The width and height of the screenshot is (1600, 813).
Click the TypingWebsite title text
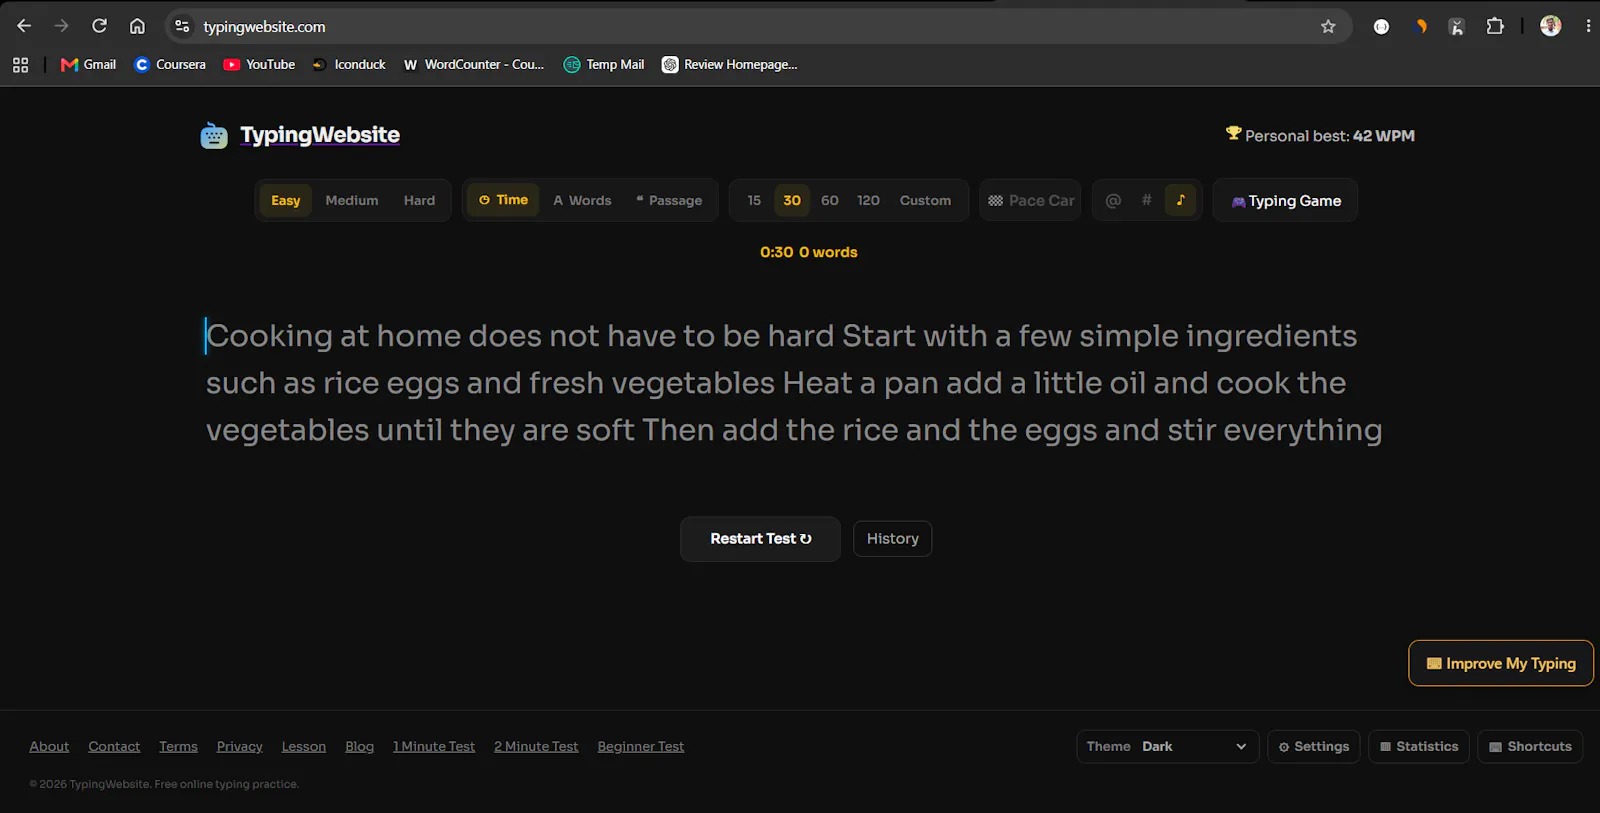(320, 135)
